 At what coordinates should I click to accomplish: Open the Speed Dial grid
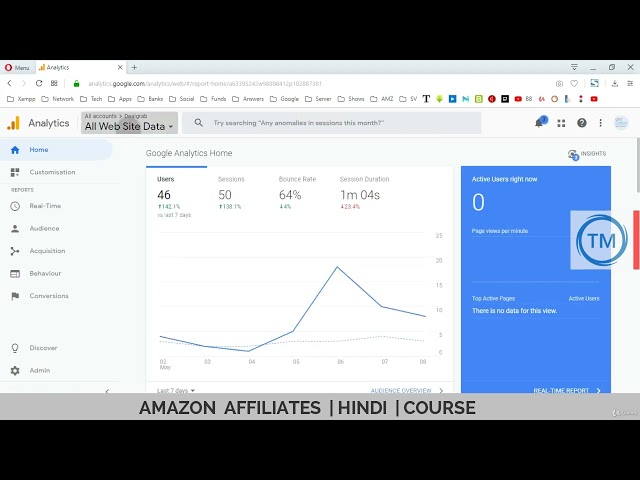click(54, 83)
